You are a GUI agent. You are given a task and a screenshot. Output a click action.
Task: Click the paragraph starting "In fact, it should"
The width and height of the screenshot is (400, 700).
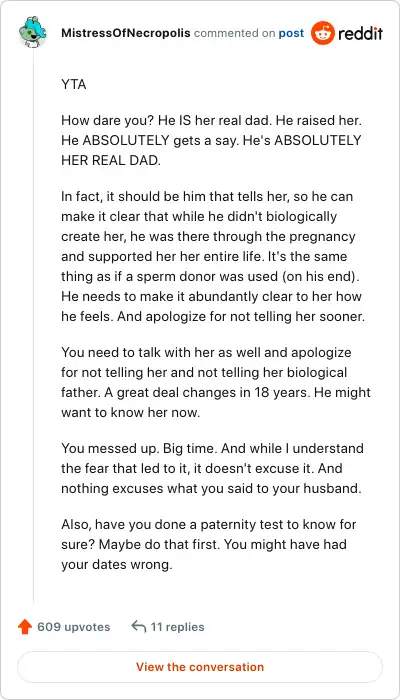coord(213,257)
